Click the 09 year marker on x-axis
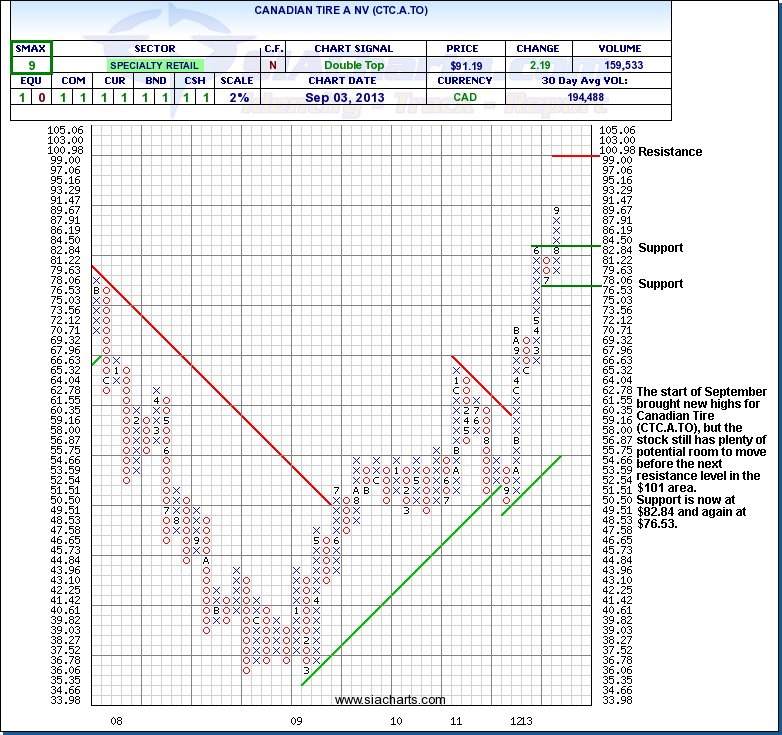This screenshot has width=782, height=735. coord(295,720)
